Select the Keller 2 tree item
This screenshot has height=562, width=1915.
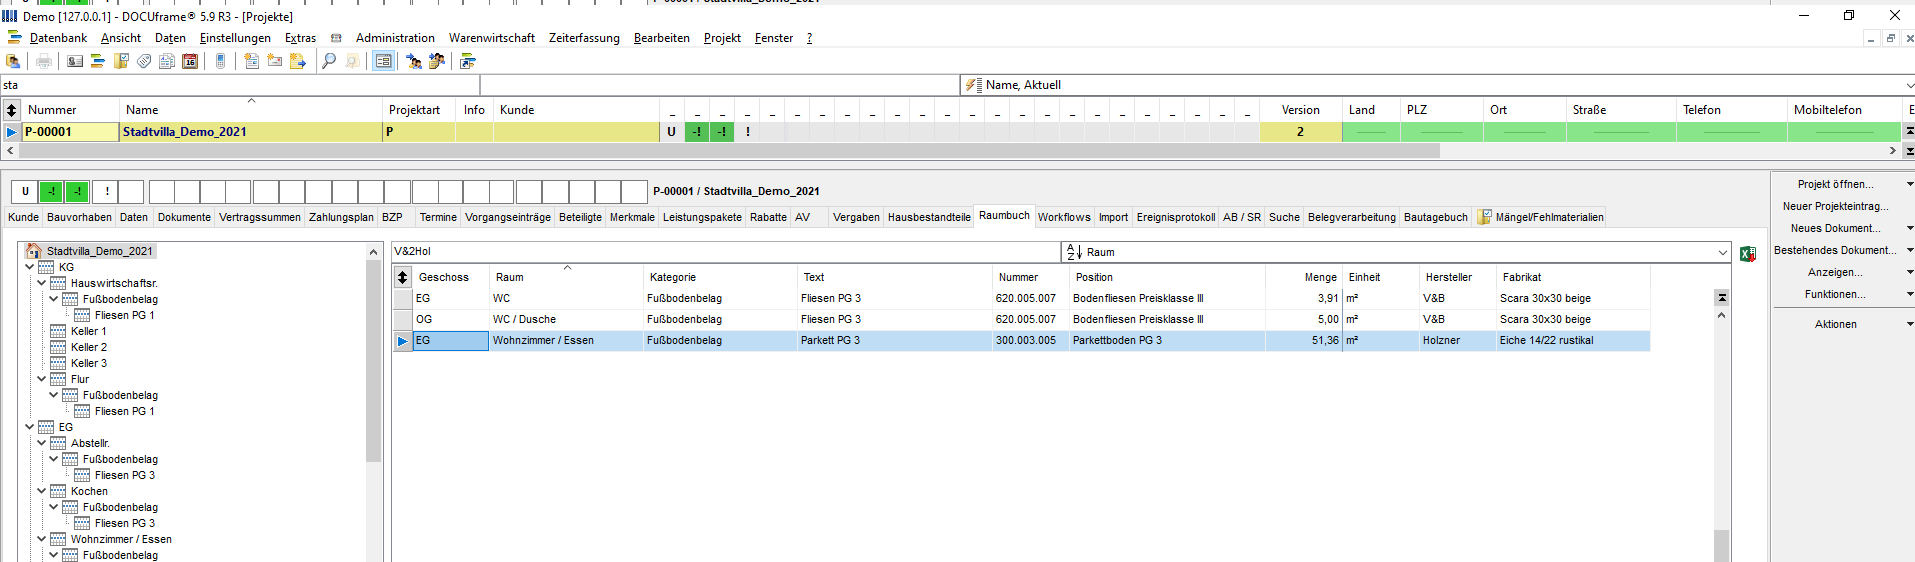89,347
